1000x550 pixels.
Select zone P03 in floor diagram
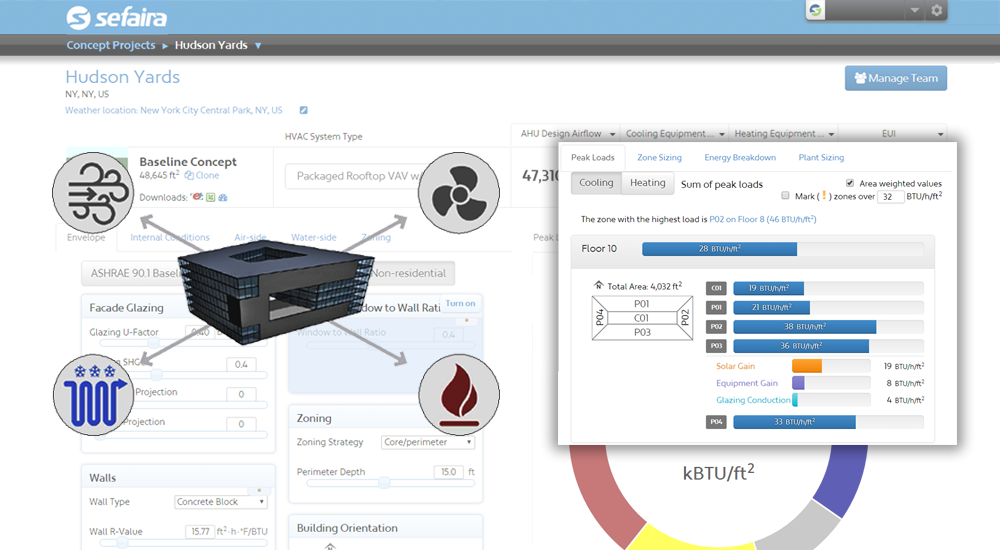click(642, 332)
